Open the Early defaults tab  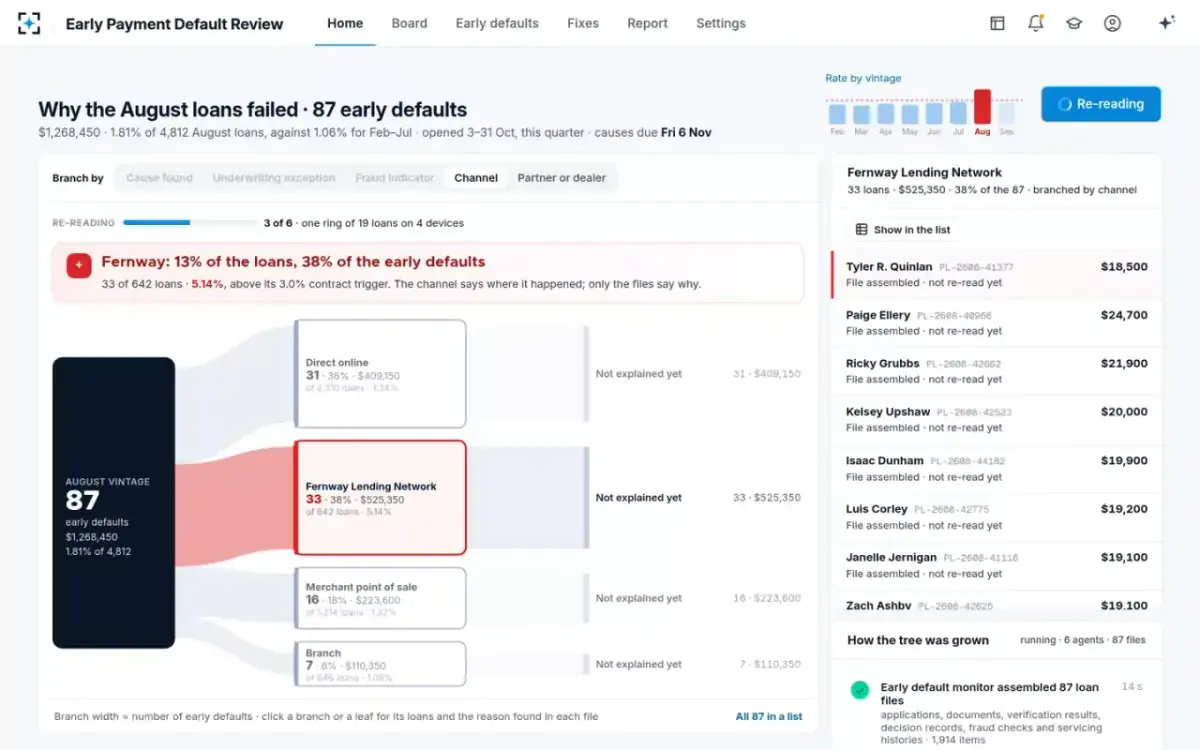[x=497, y=23]
